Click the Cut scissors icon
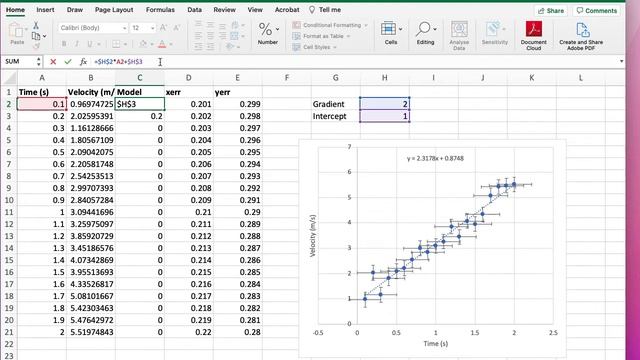640x360 pixels. pyautogui.click(x=36, y=25)
